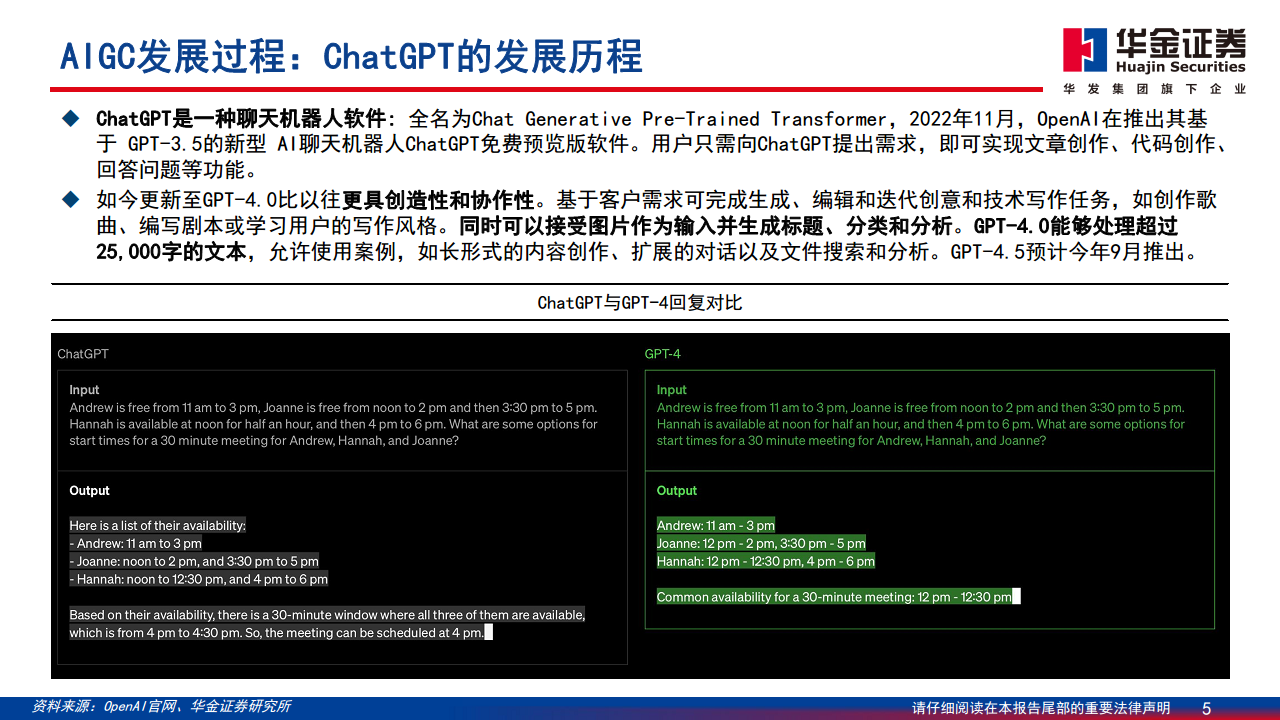The height and width of the screenshot is (720, 1280).
Task: Click the line "- Hannah: noon to 12:30 pm, and 4 pm to 6 pm"
Action: (x=198, y=579)
